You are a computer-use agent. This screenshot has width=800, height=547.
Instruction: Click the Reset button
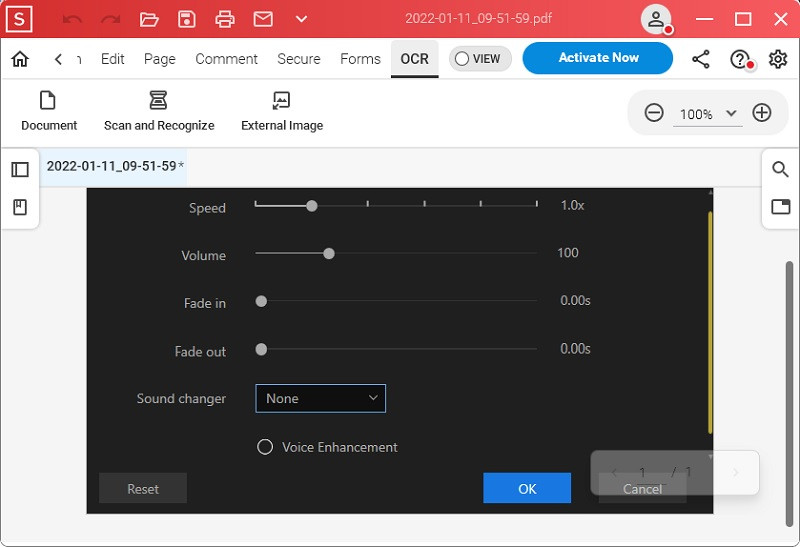click(x=143, y=488)
